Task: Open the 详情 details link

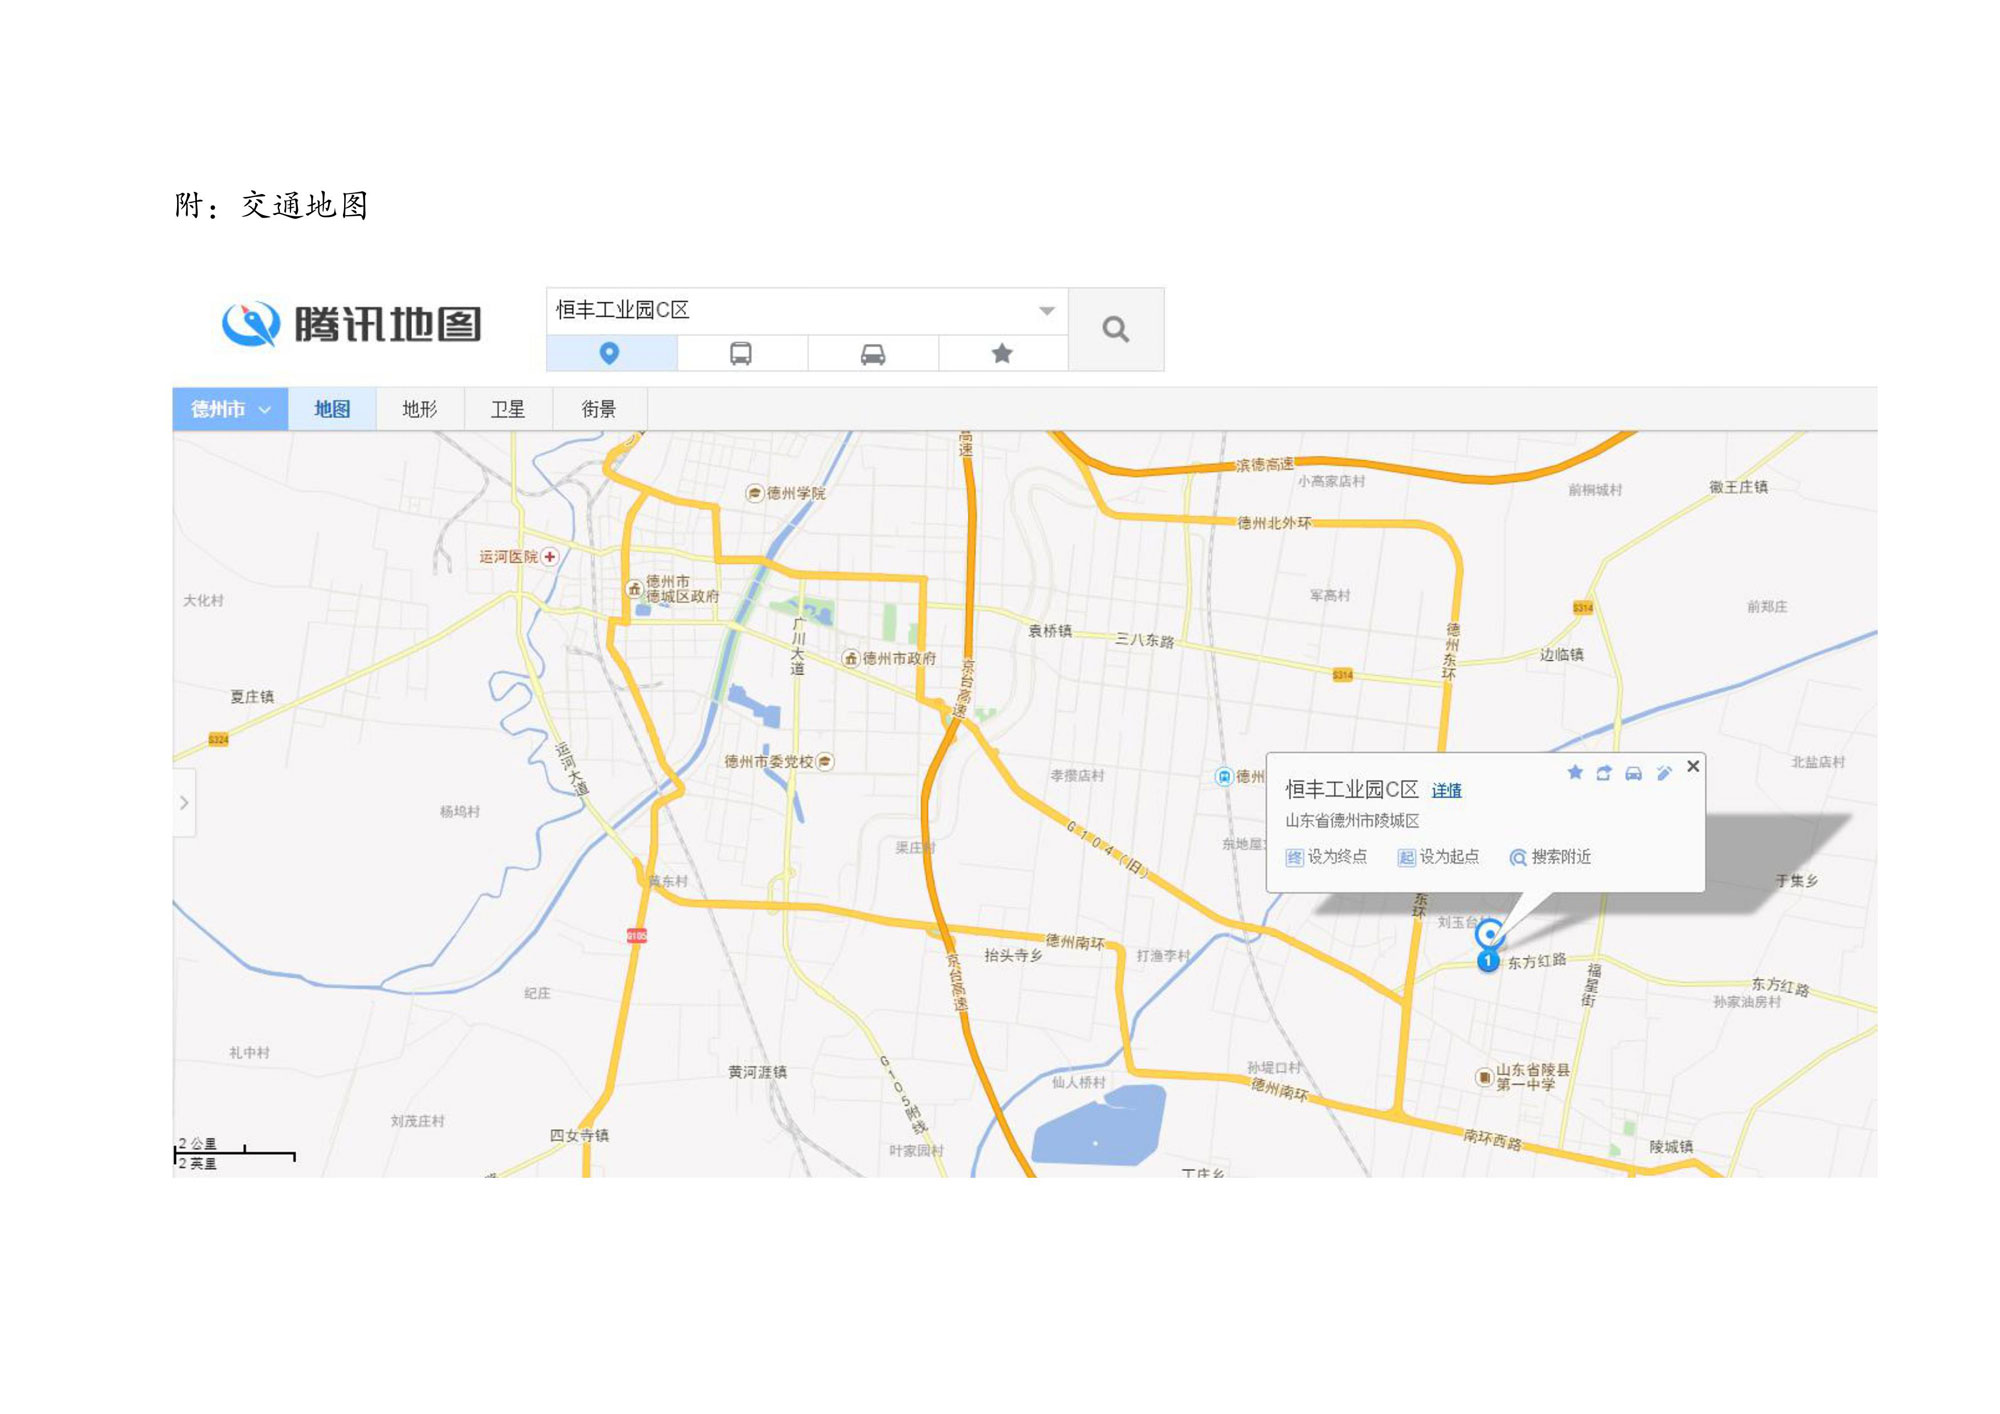Action: (x=1446, y=791)
